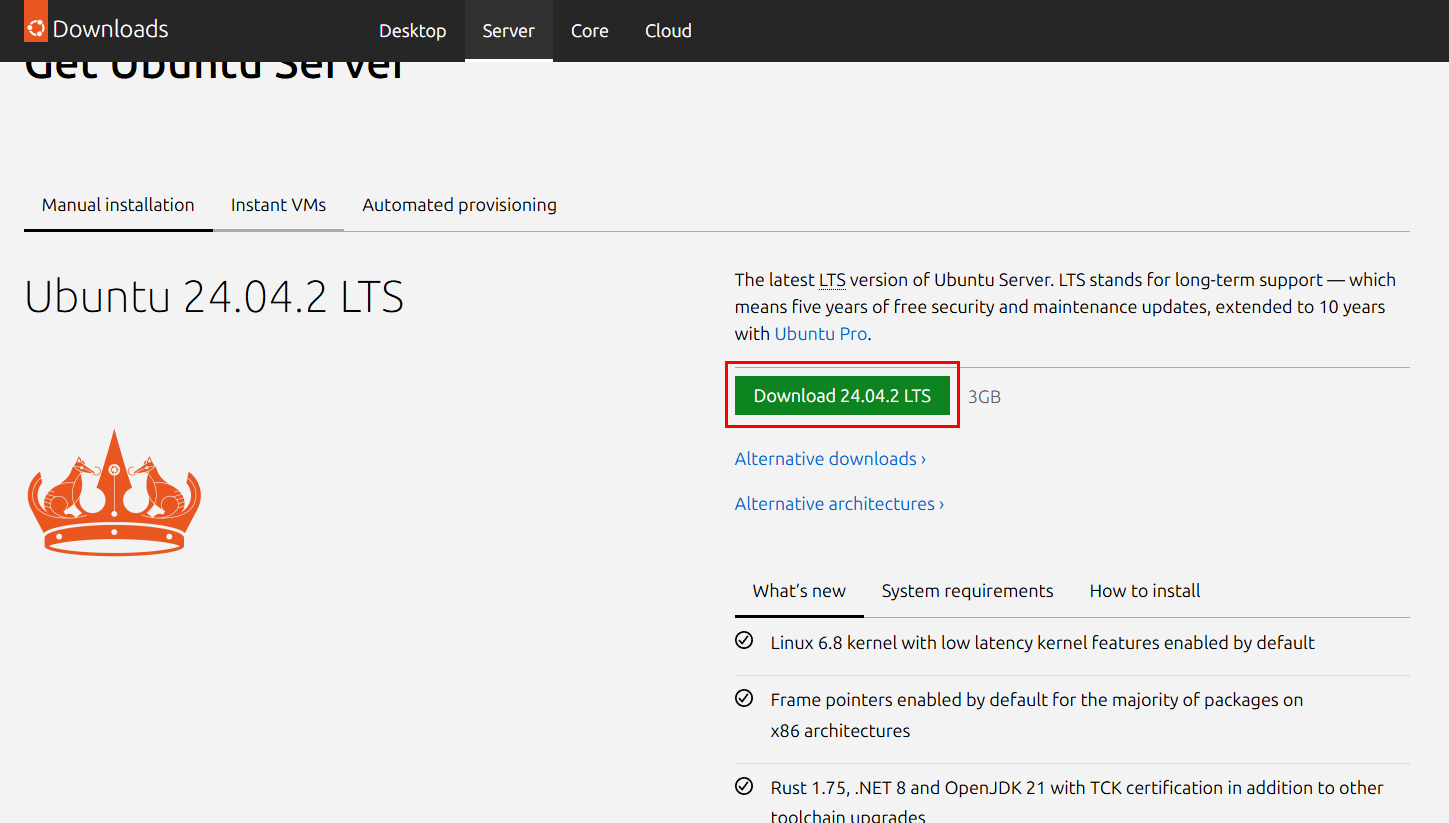Click the Ubuntu 24.04.2 LTS heading

(x=214, y=297)
